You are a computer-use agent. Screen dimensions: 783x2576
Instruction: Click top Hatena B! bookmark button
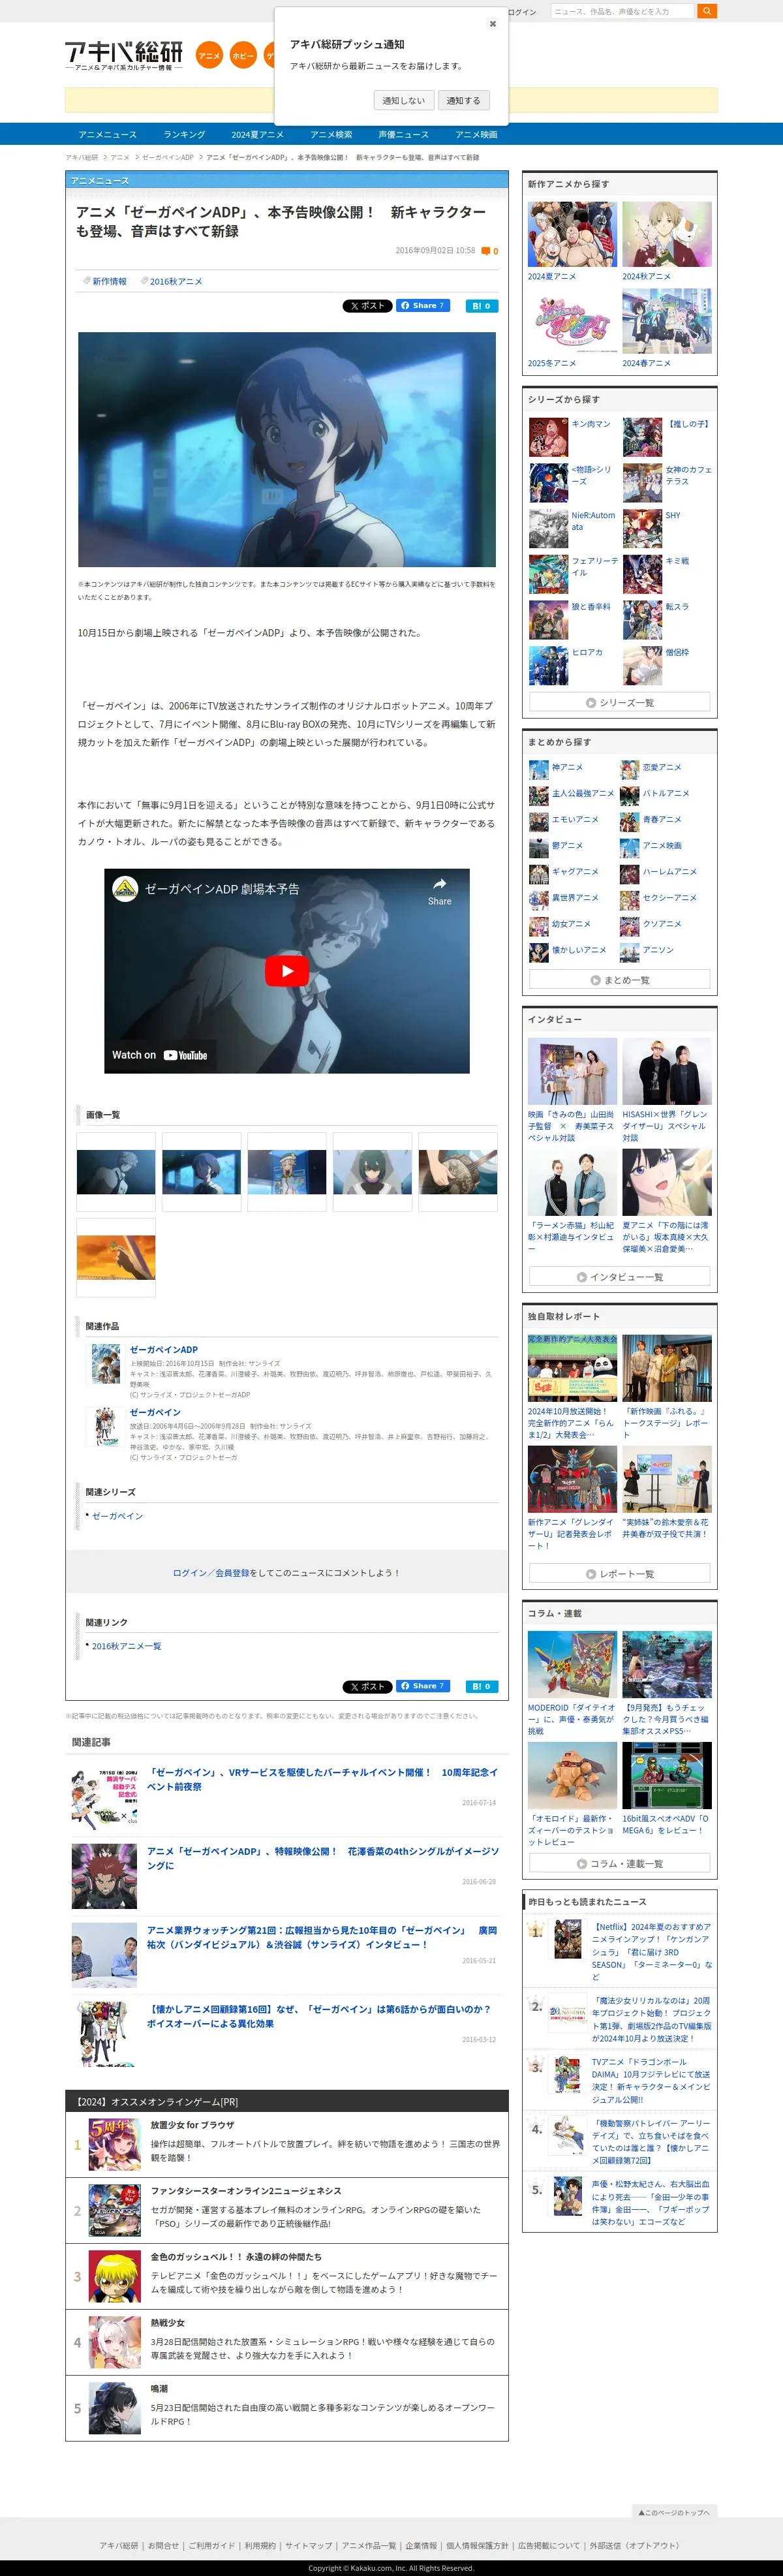click(482, 306)
